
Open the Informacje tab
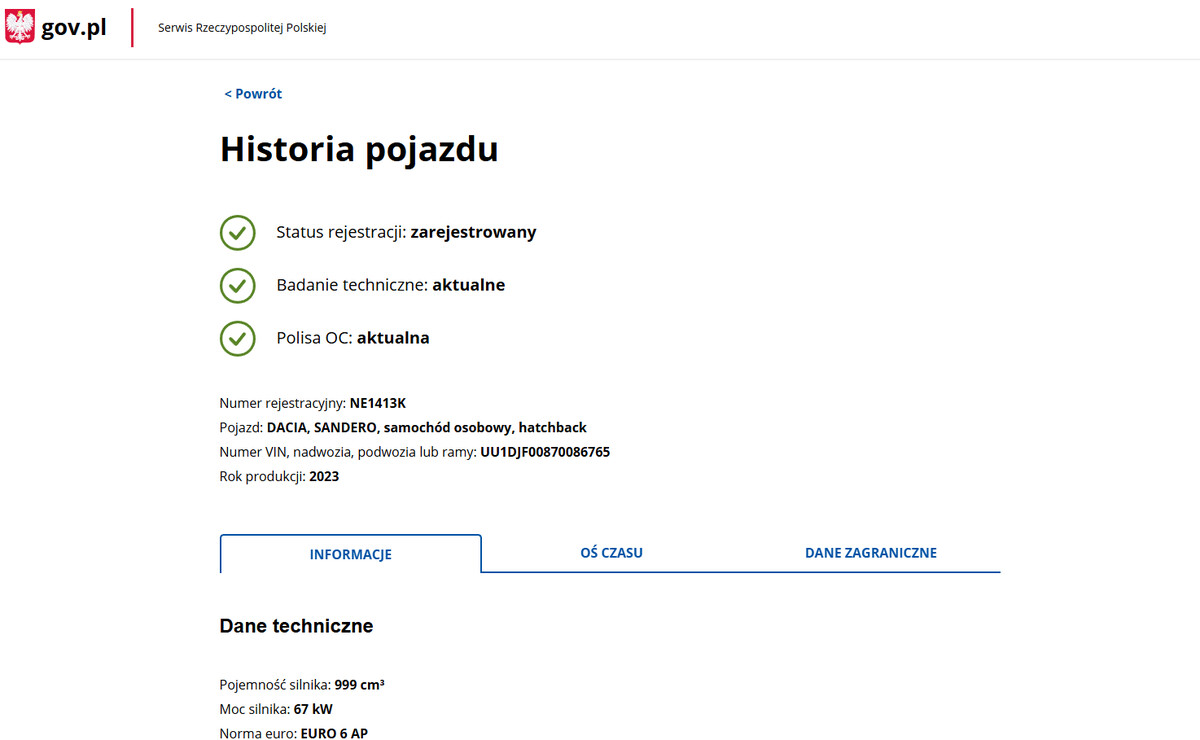point(350,554)
